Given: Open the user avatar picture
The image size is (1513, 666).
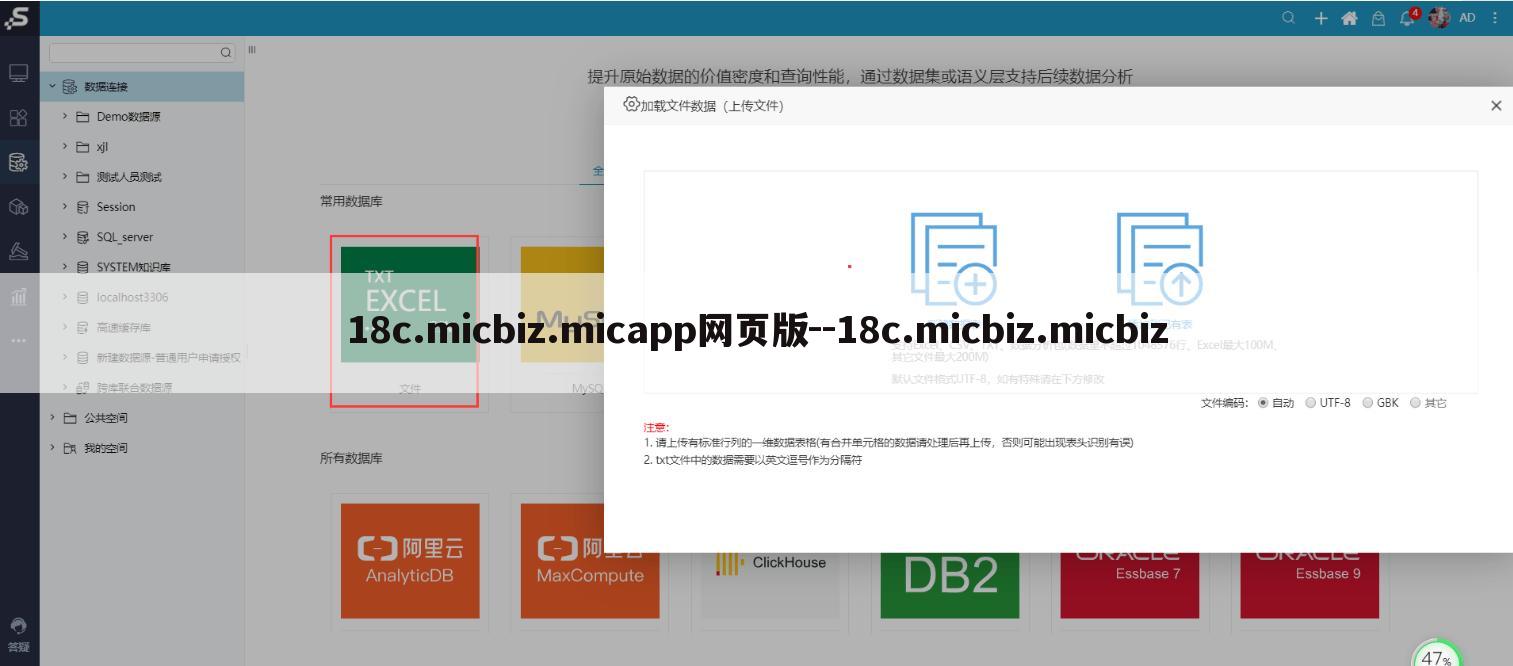Looking at the screenshot, I should [x=1439, y=18].
